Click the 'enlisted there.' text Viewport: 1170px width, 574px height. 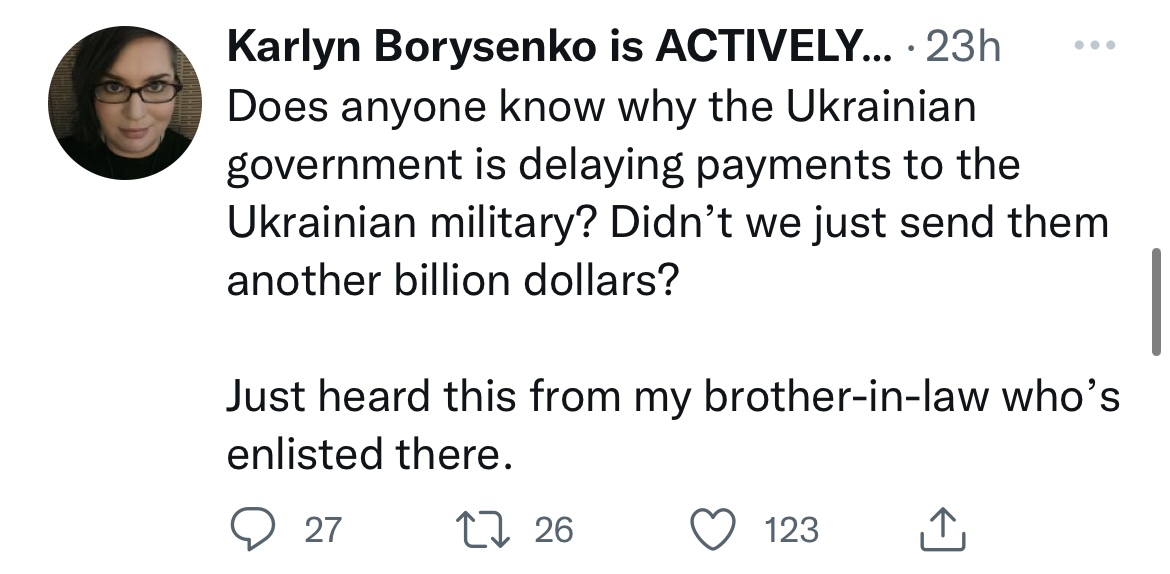click(370, 454)
